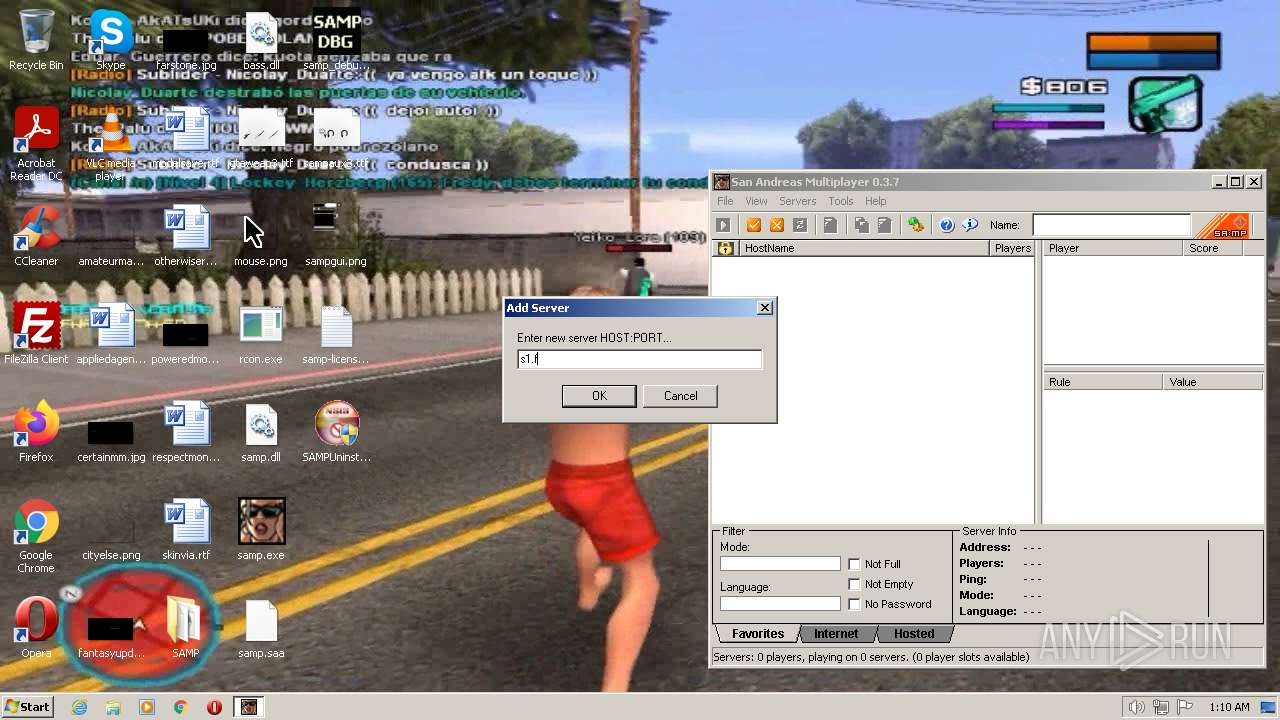Open the Help menu
The image size is (1280, 720).
click(876, 201)
